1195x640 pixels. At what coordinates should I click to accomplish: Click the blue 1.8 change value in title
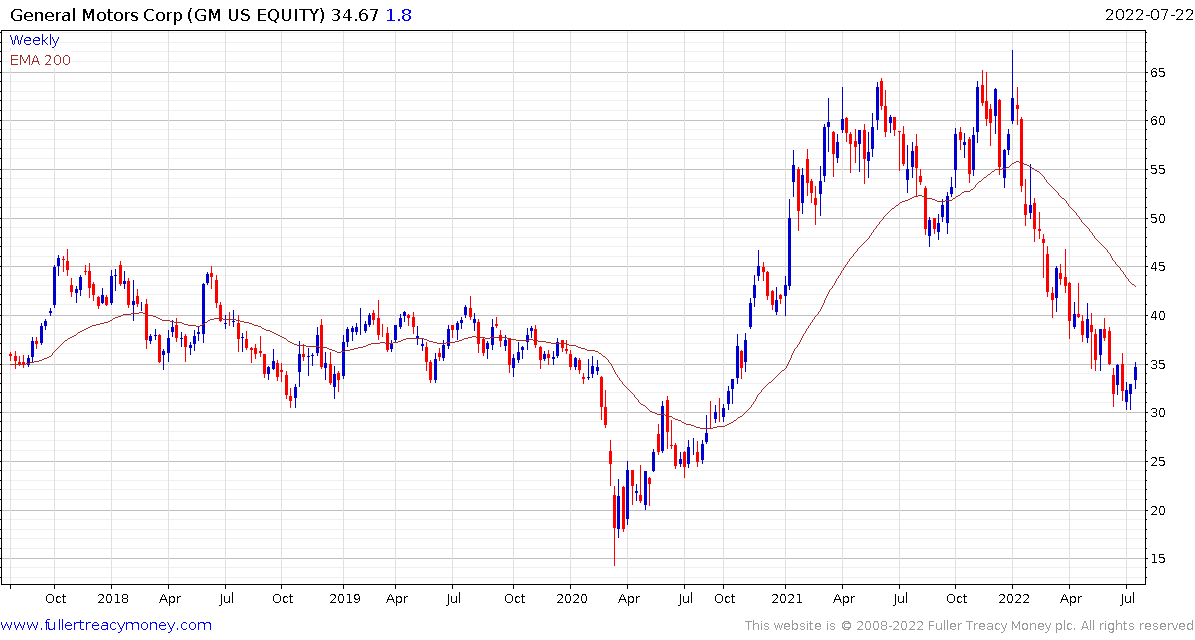tap(398, 15)
